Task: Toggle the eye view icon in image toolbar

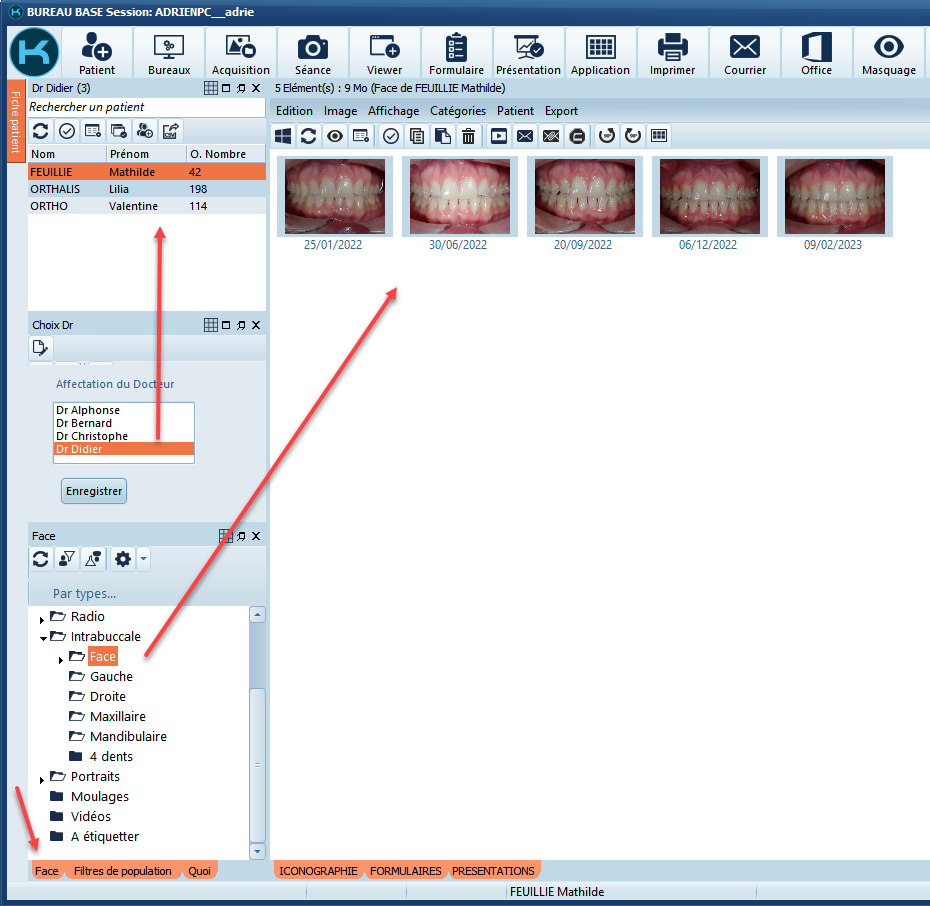Action: [335, 136]
